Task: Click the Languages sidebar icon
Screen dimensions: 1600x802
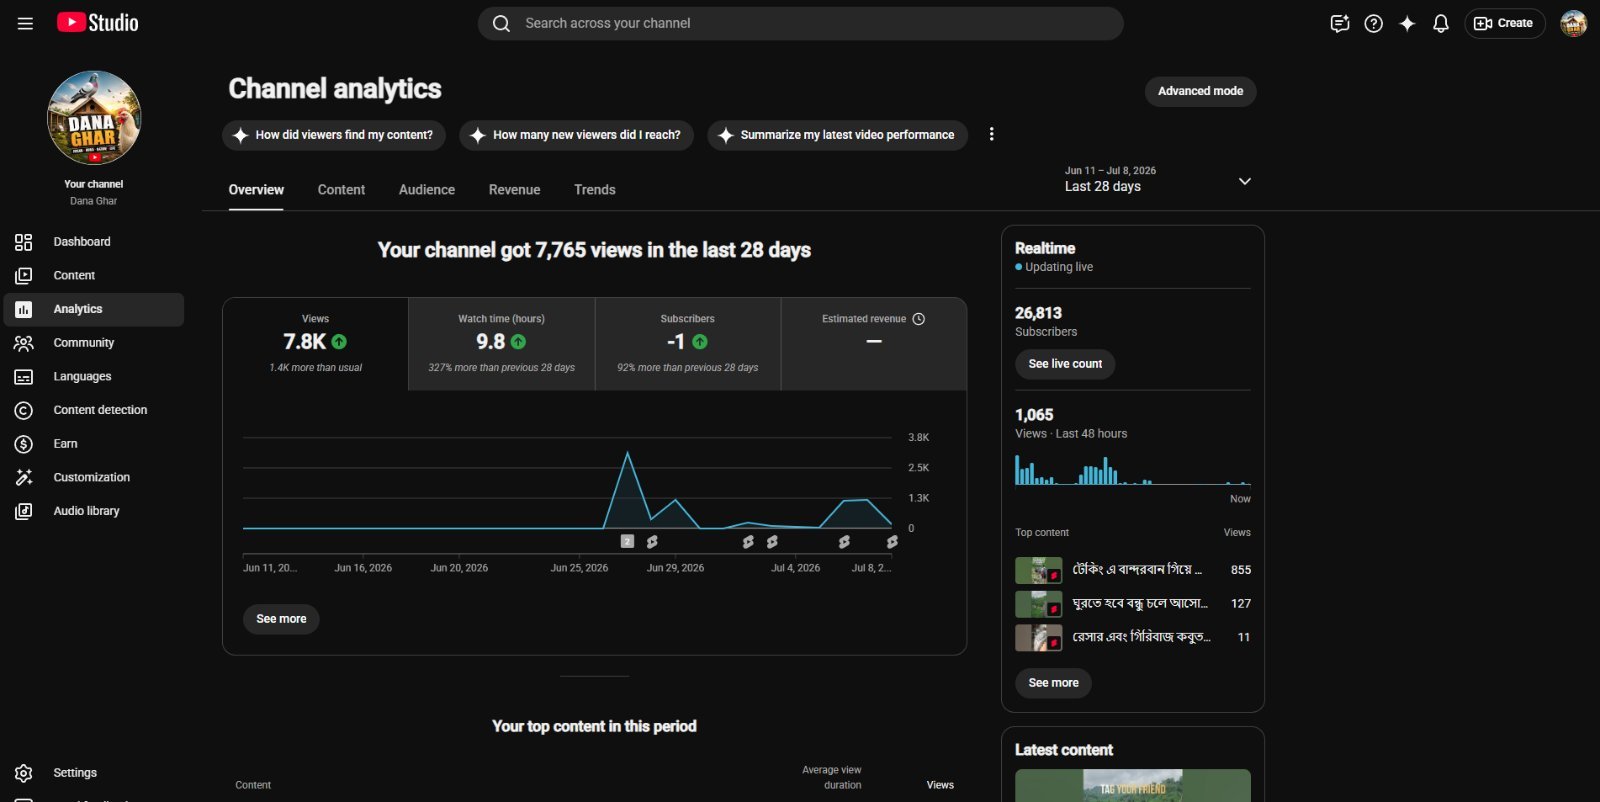Action: [x=24, y=377]
